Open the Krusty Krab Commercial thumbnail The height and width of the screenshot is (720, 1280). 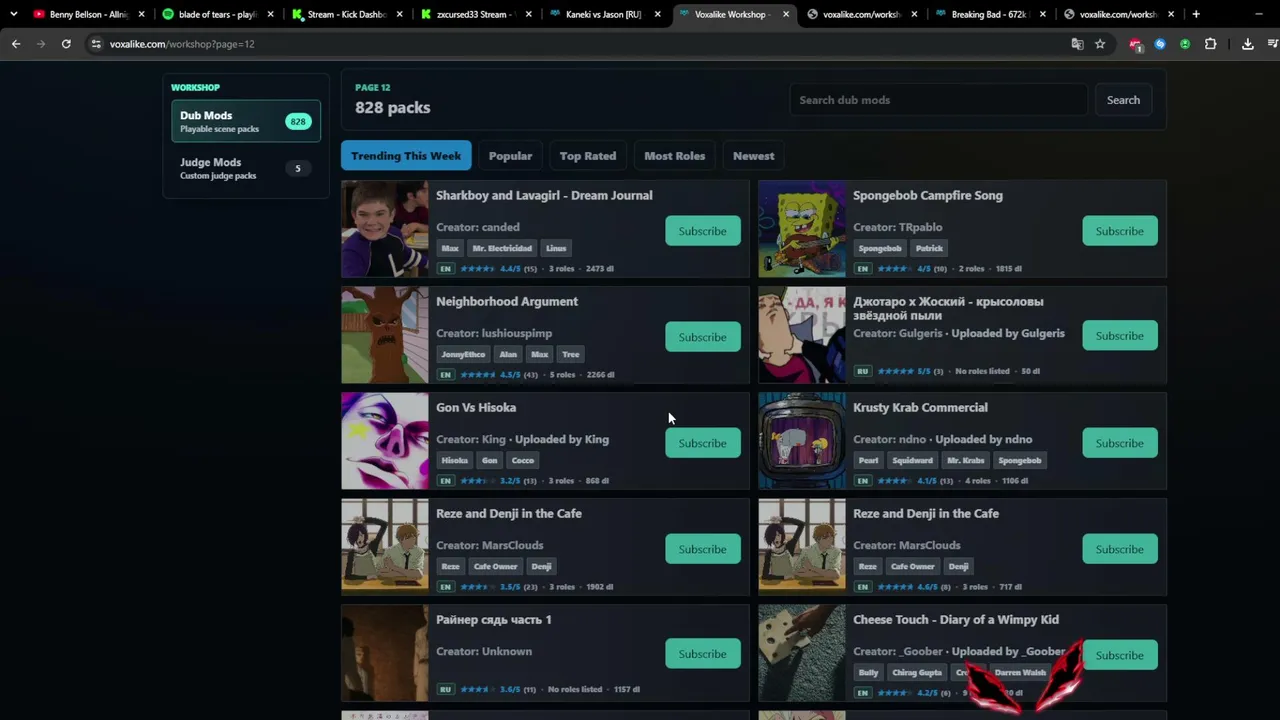pos(802,441)
